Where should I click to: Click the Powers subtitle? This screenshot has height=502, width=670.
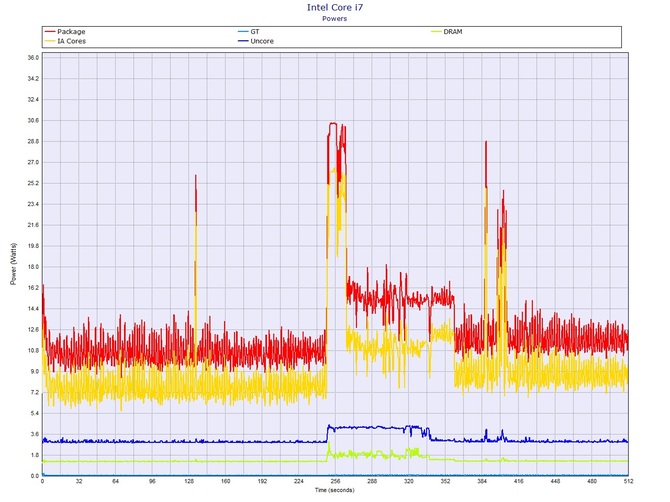335,19
